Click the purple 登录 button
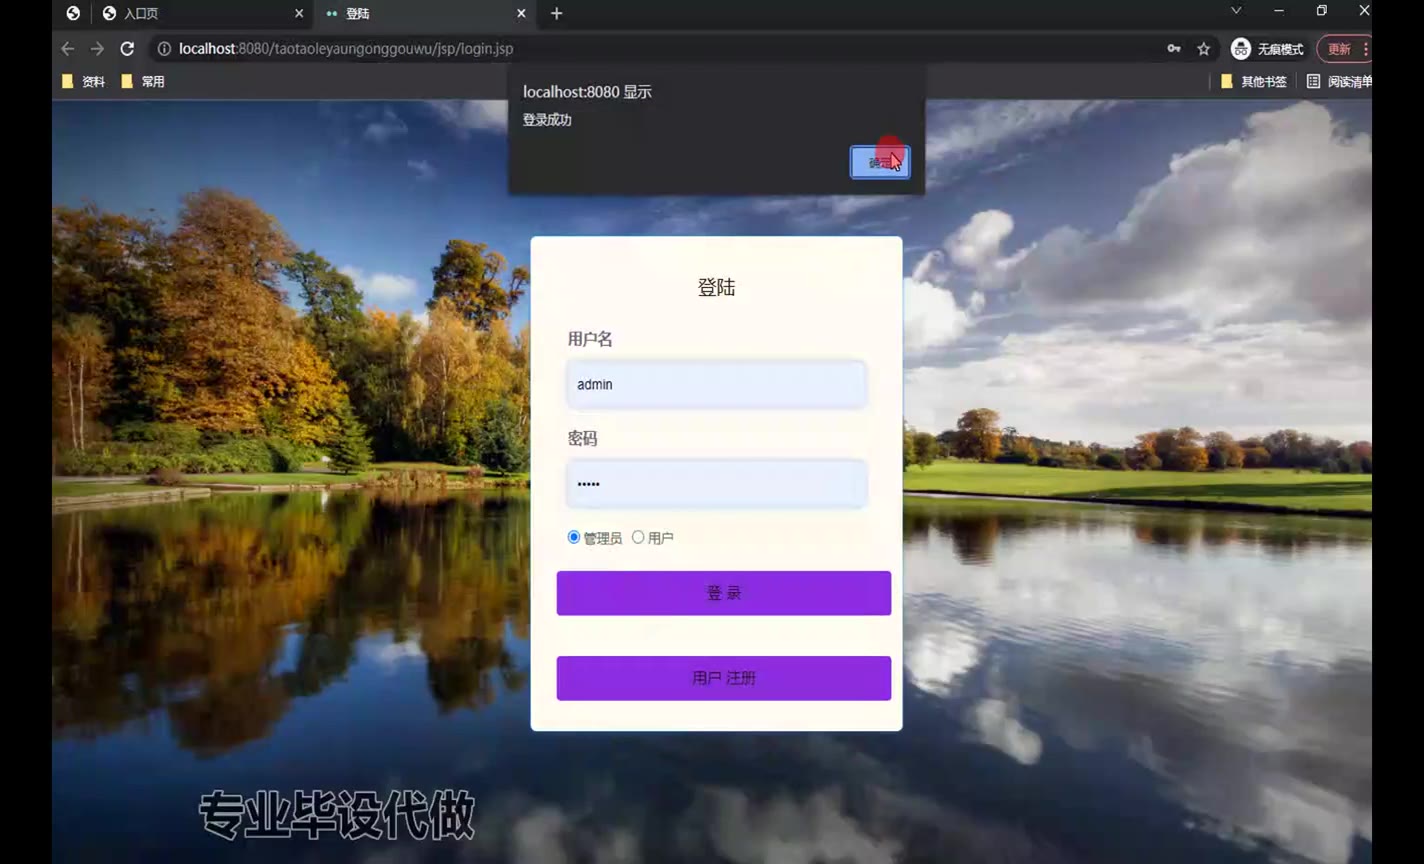The height and width of the screenshot is (864, 1424). [723, 593]
